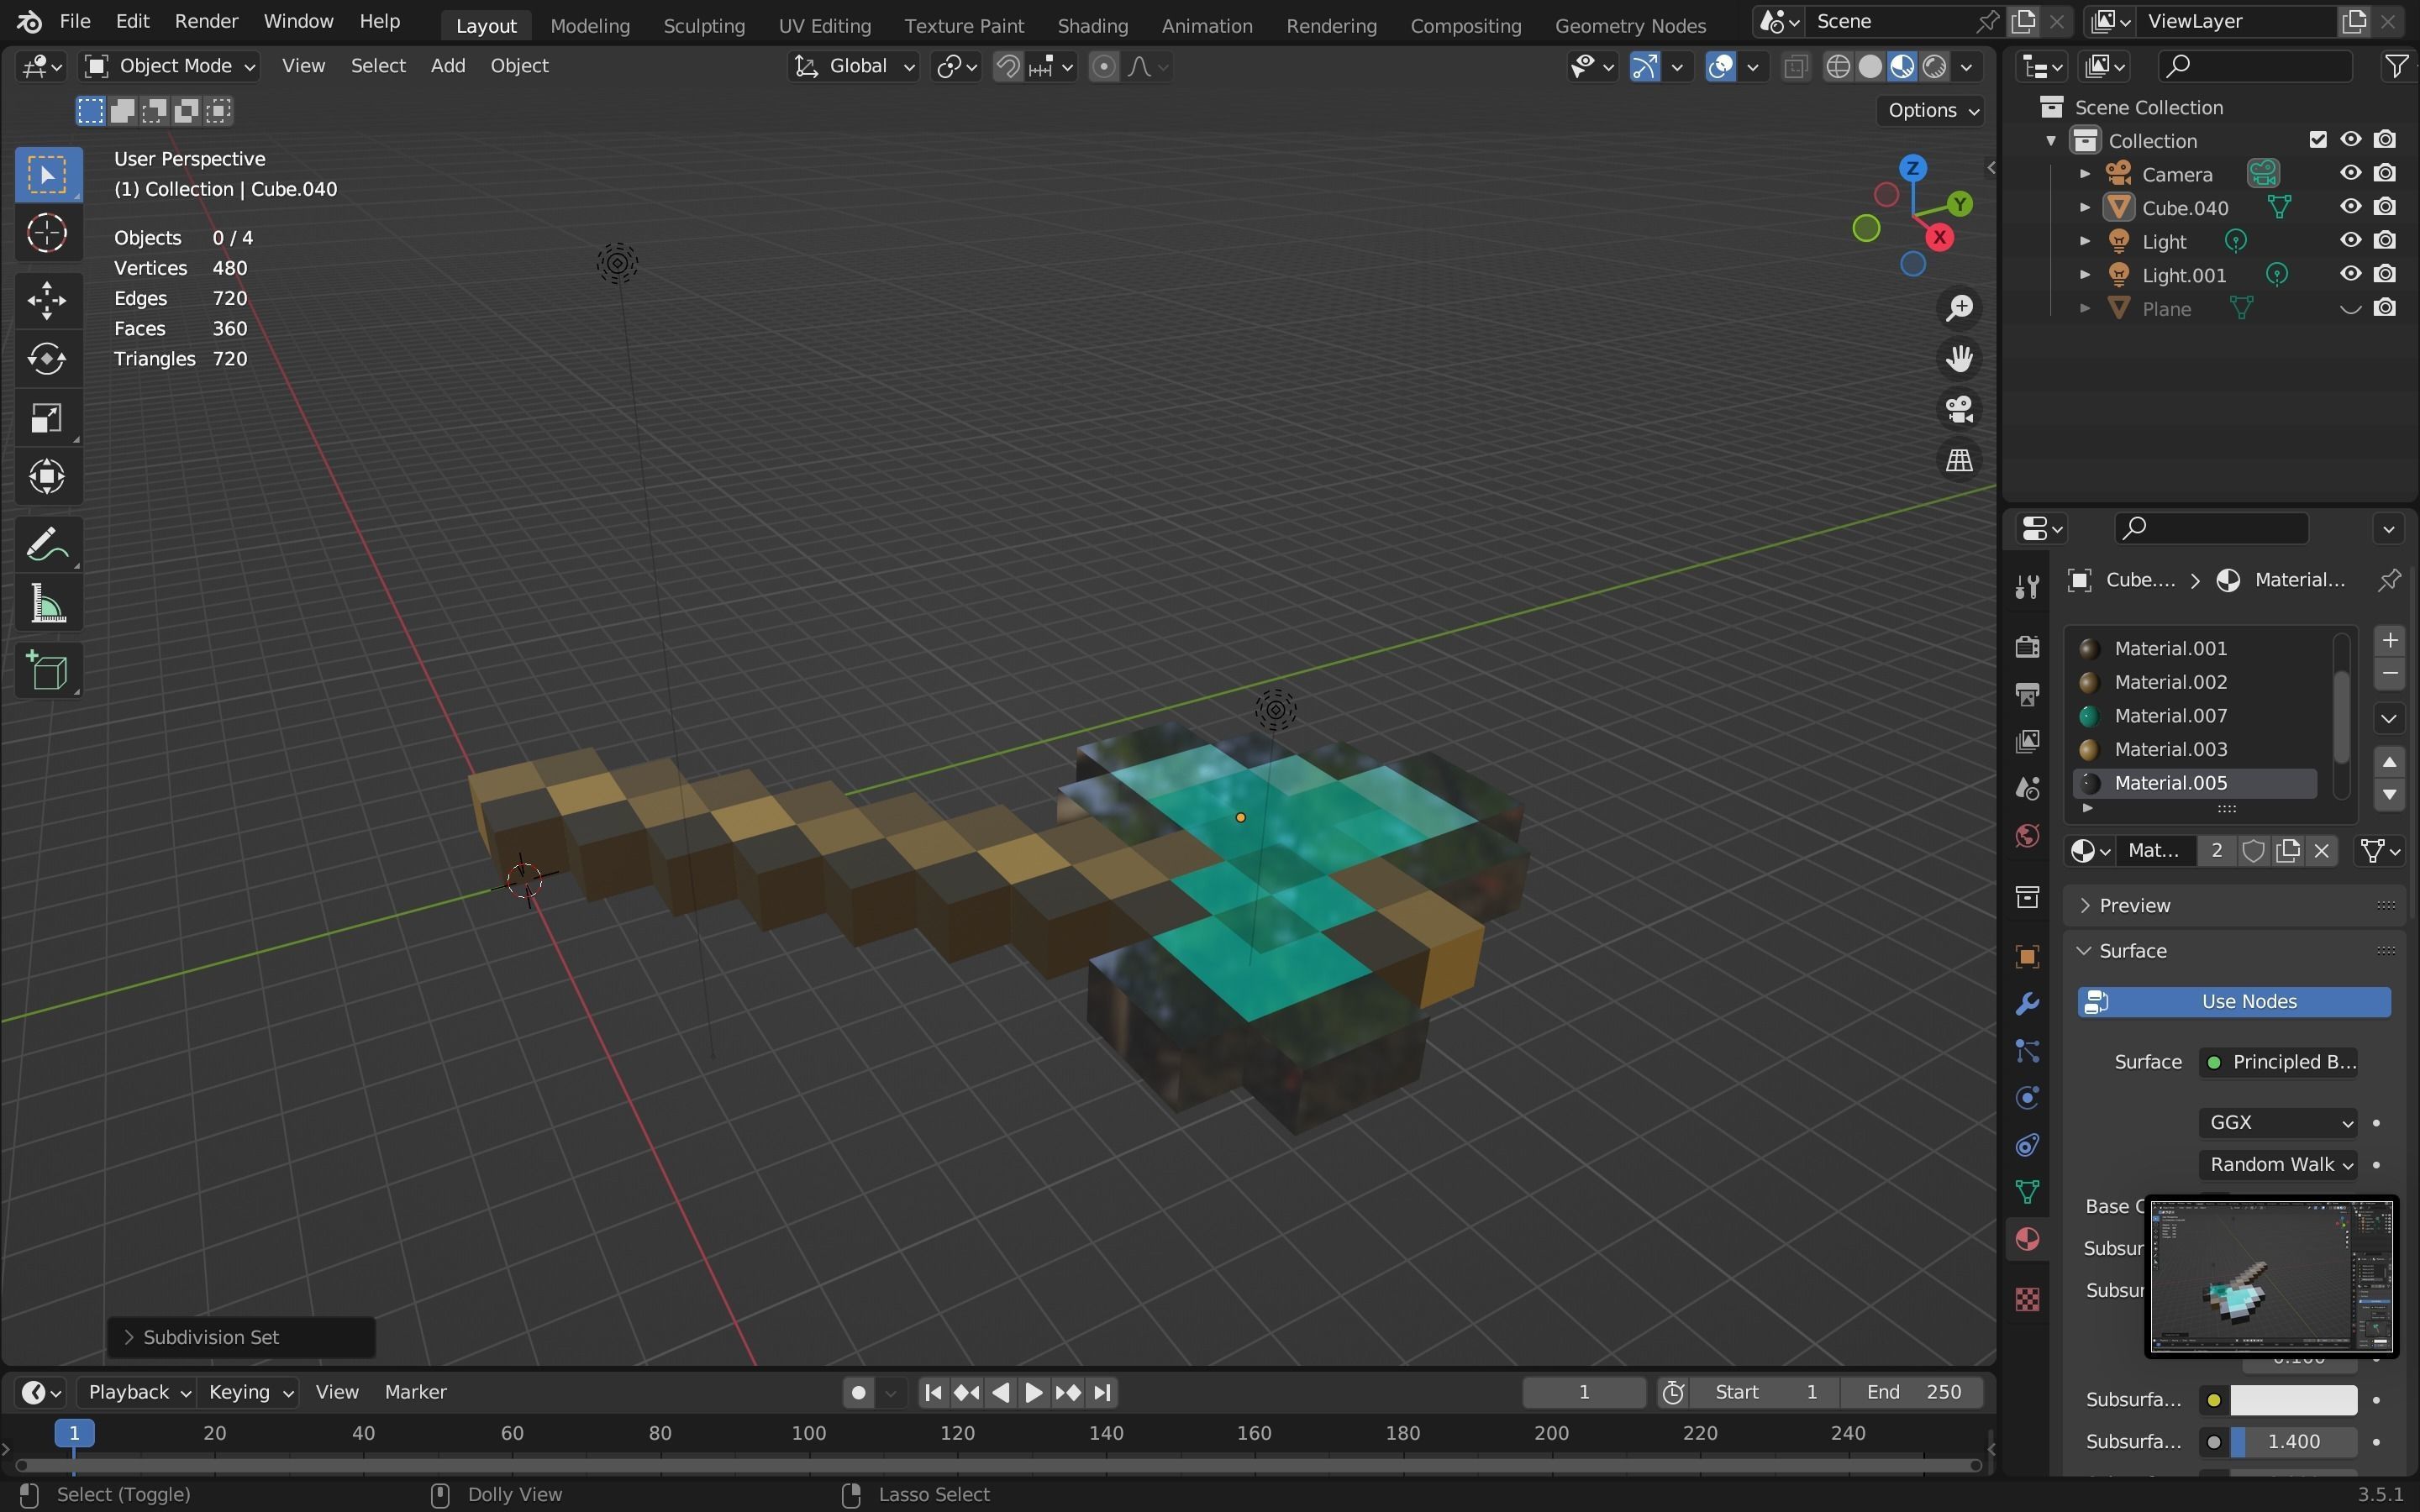Select the Measure tool

(47, 605)
